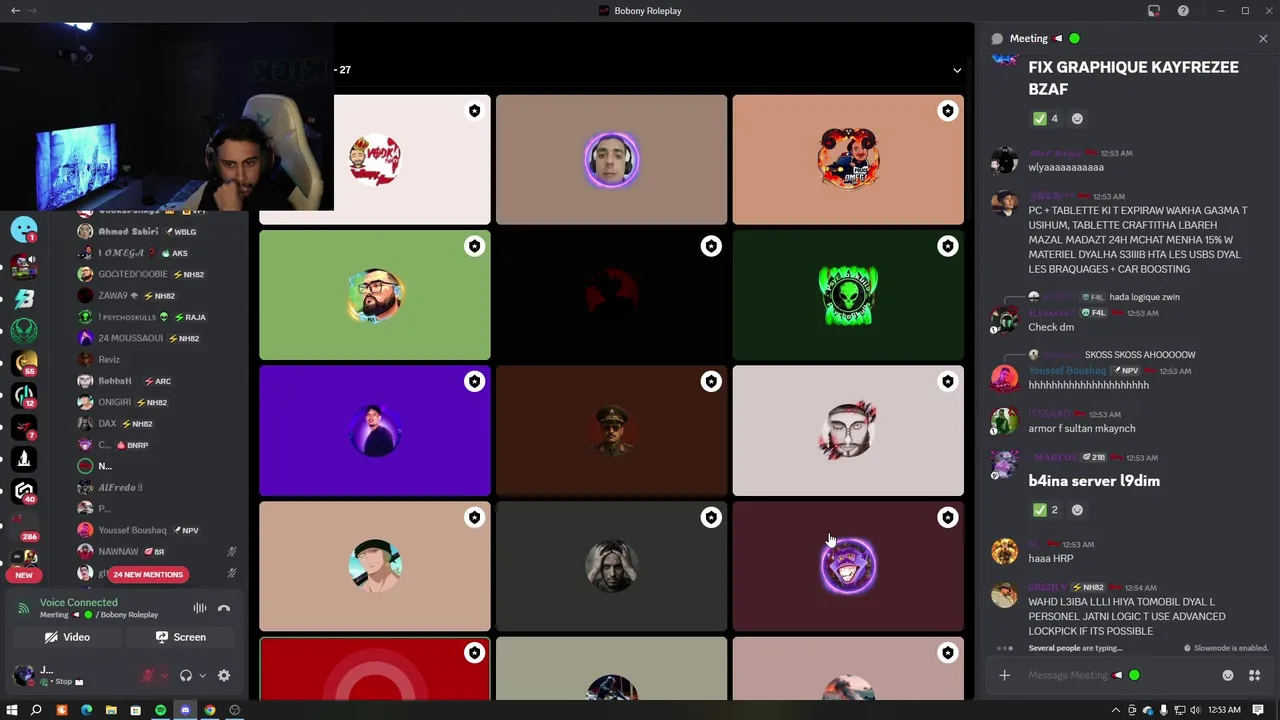The image size is (1280, 720).
Task: Open the green alien server icon in sidebar
Action: coord(24,331)
